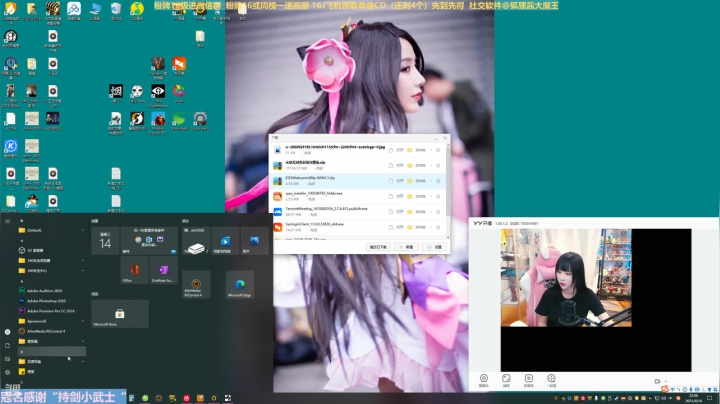The width and height of the screenshot is (720, 404).
Task: Select the SunloginClient x64 exe row
Action: [x=360, y=227]
